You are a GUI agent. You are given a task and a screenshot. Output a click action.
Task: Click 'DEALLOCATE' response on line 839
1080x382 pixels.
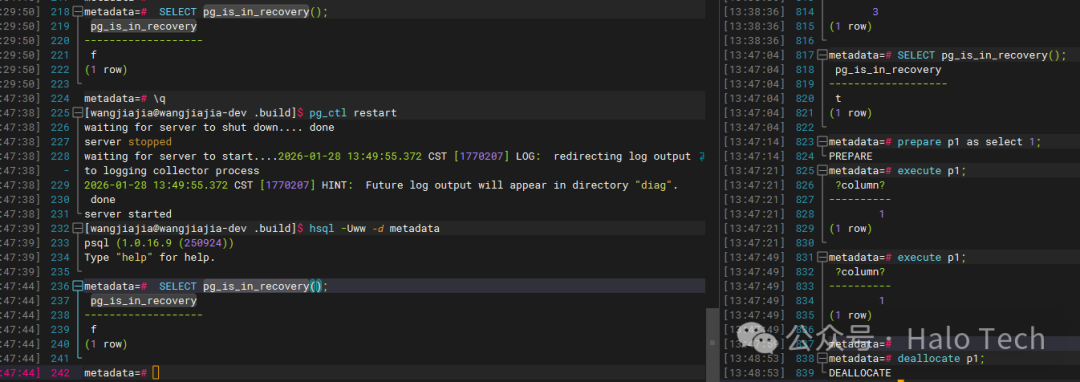[860, 373]
